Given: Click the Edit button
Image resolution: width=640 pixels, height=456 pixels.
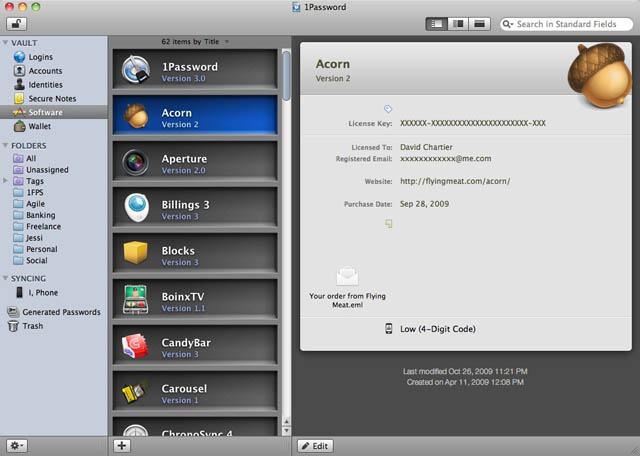Looking at the screenshot, I should 315,446.
